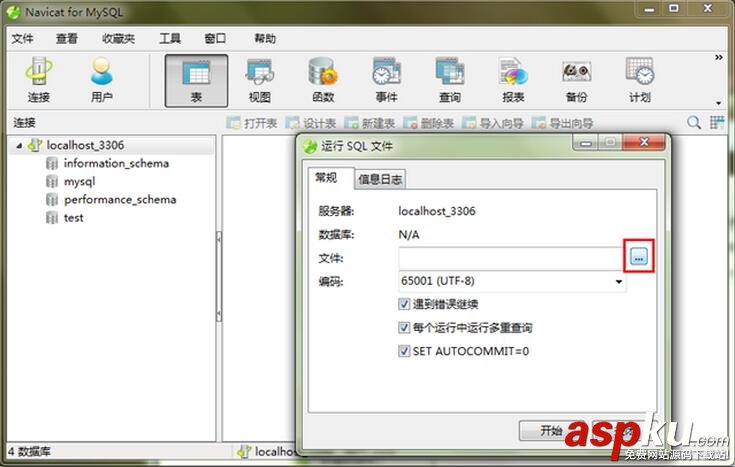This screenshot has width=735, height=467.
Task: Click the 打开表 open table button
Action: click(x=252, y=123)
